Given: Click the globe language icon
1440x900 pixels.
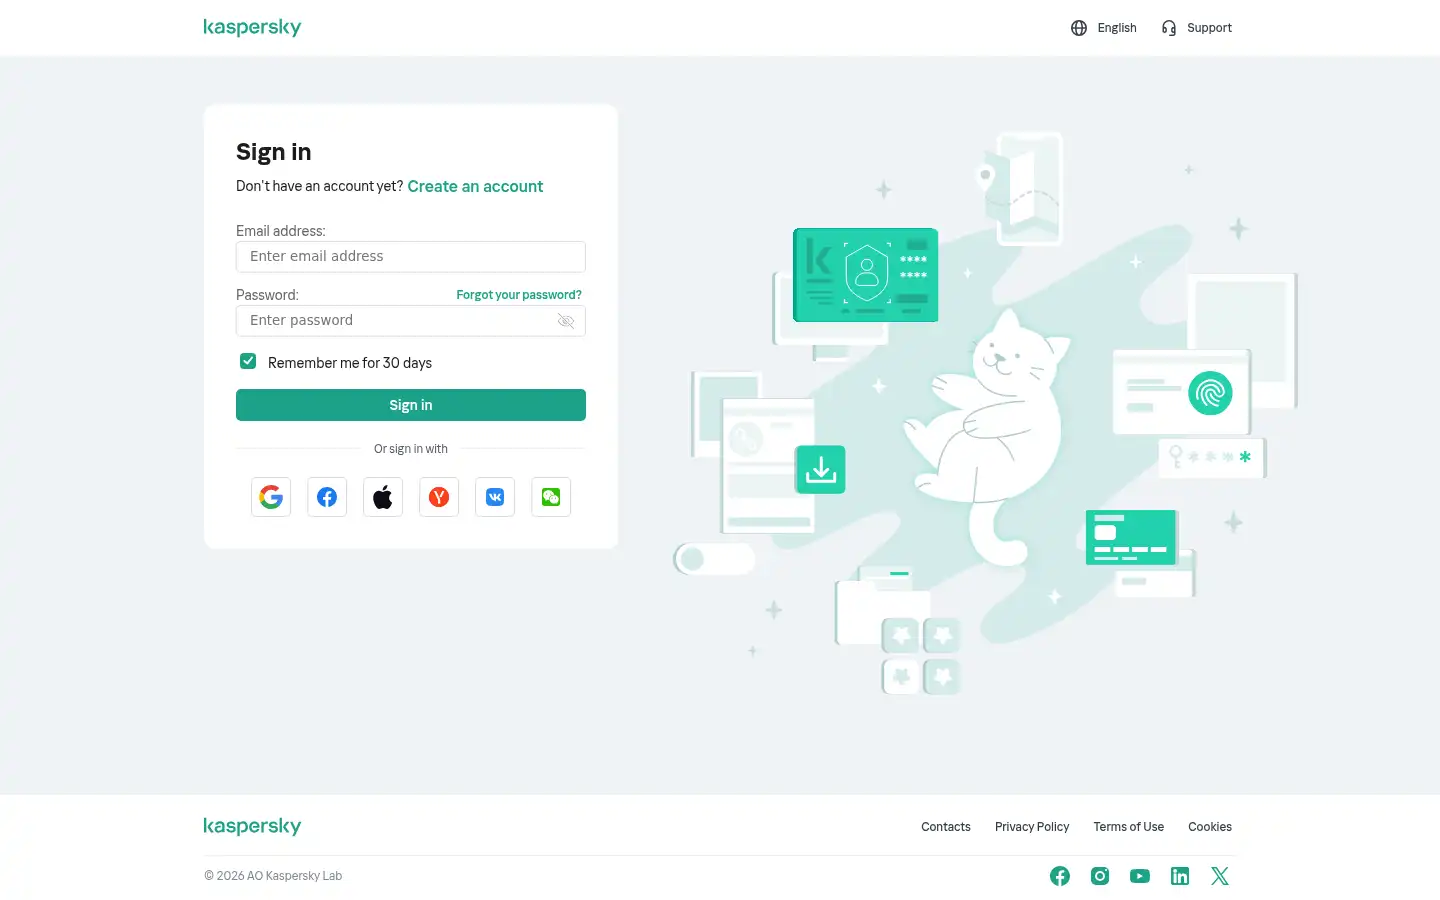Looking at the screenshot, I should pos(1079,28).
